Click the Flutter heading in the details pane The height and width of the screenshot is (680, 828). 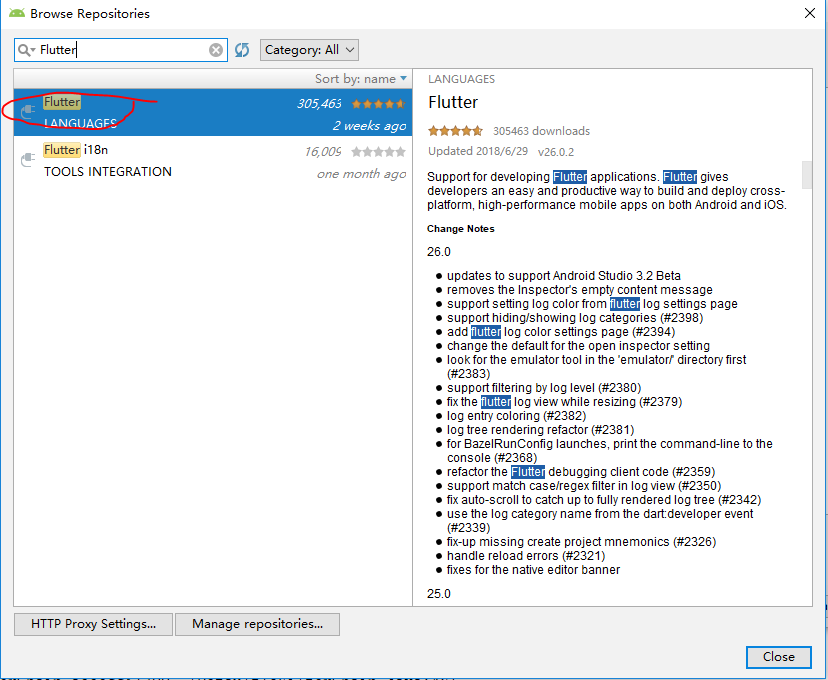[x=453, y=102]
